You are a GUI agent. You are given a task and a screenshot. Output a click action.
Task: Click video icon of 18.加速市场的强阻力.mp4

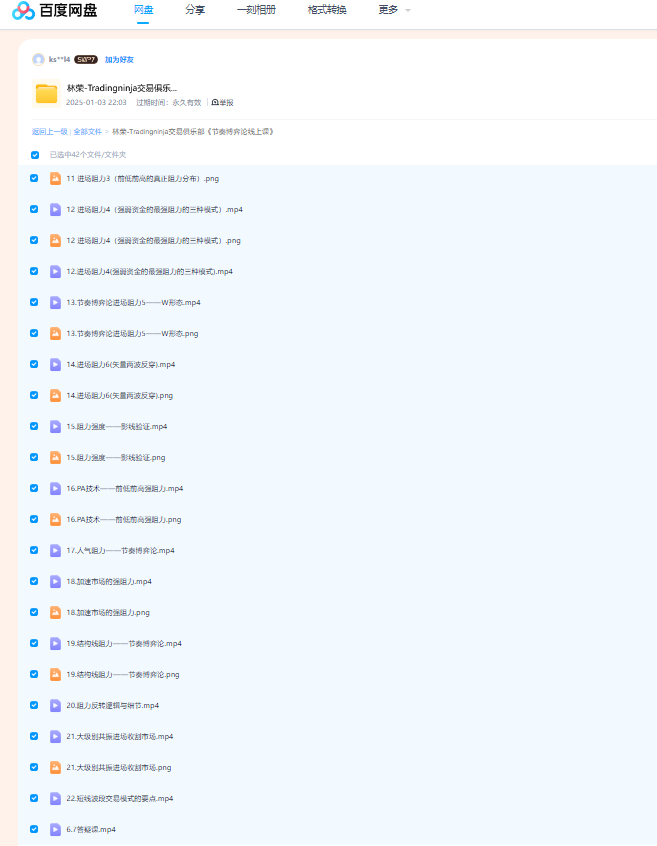55,582
